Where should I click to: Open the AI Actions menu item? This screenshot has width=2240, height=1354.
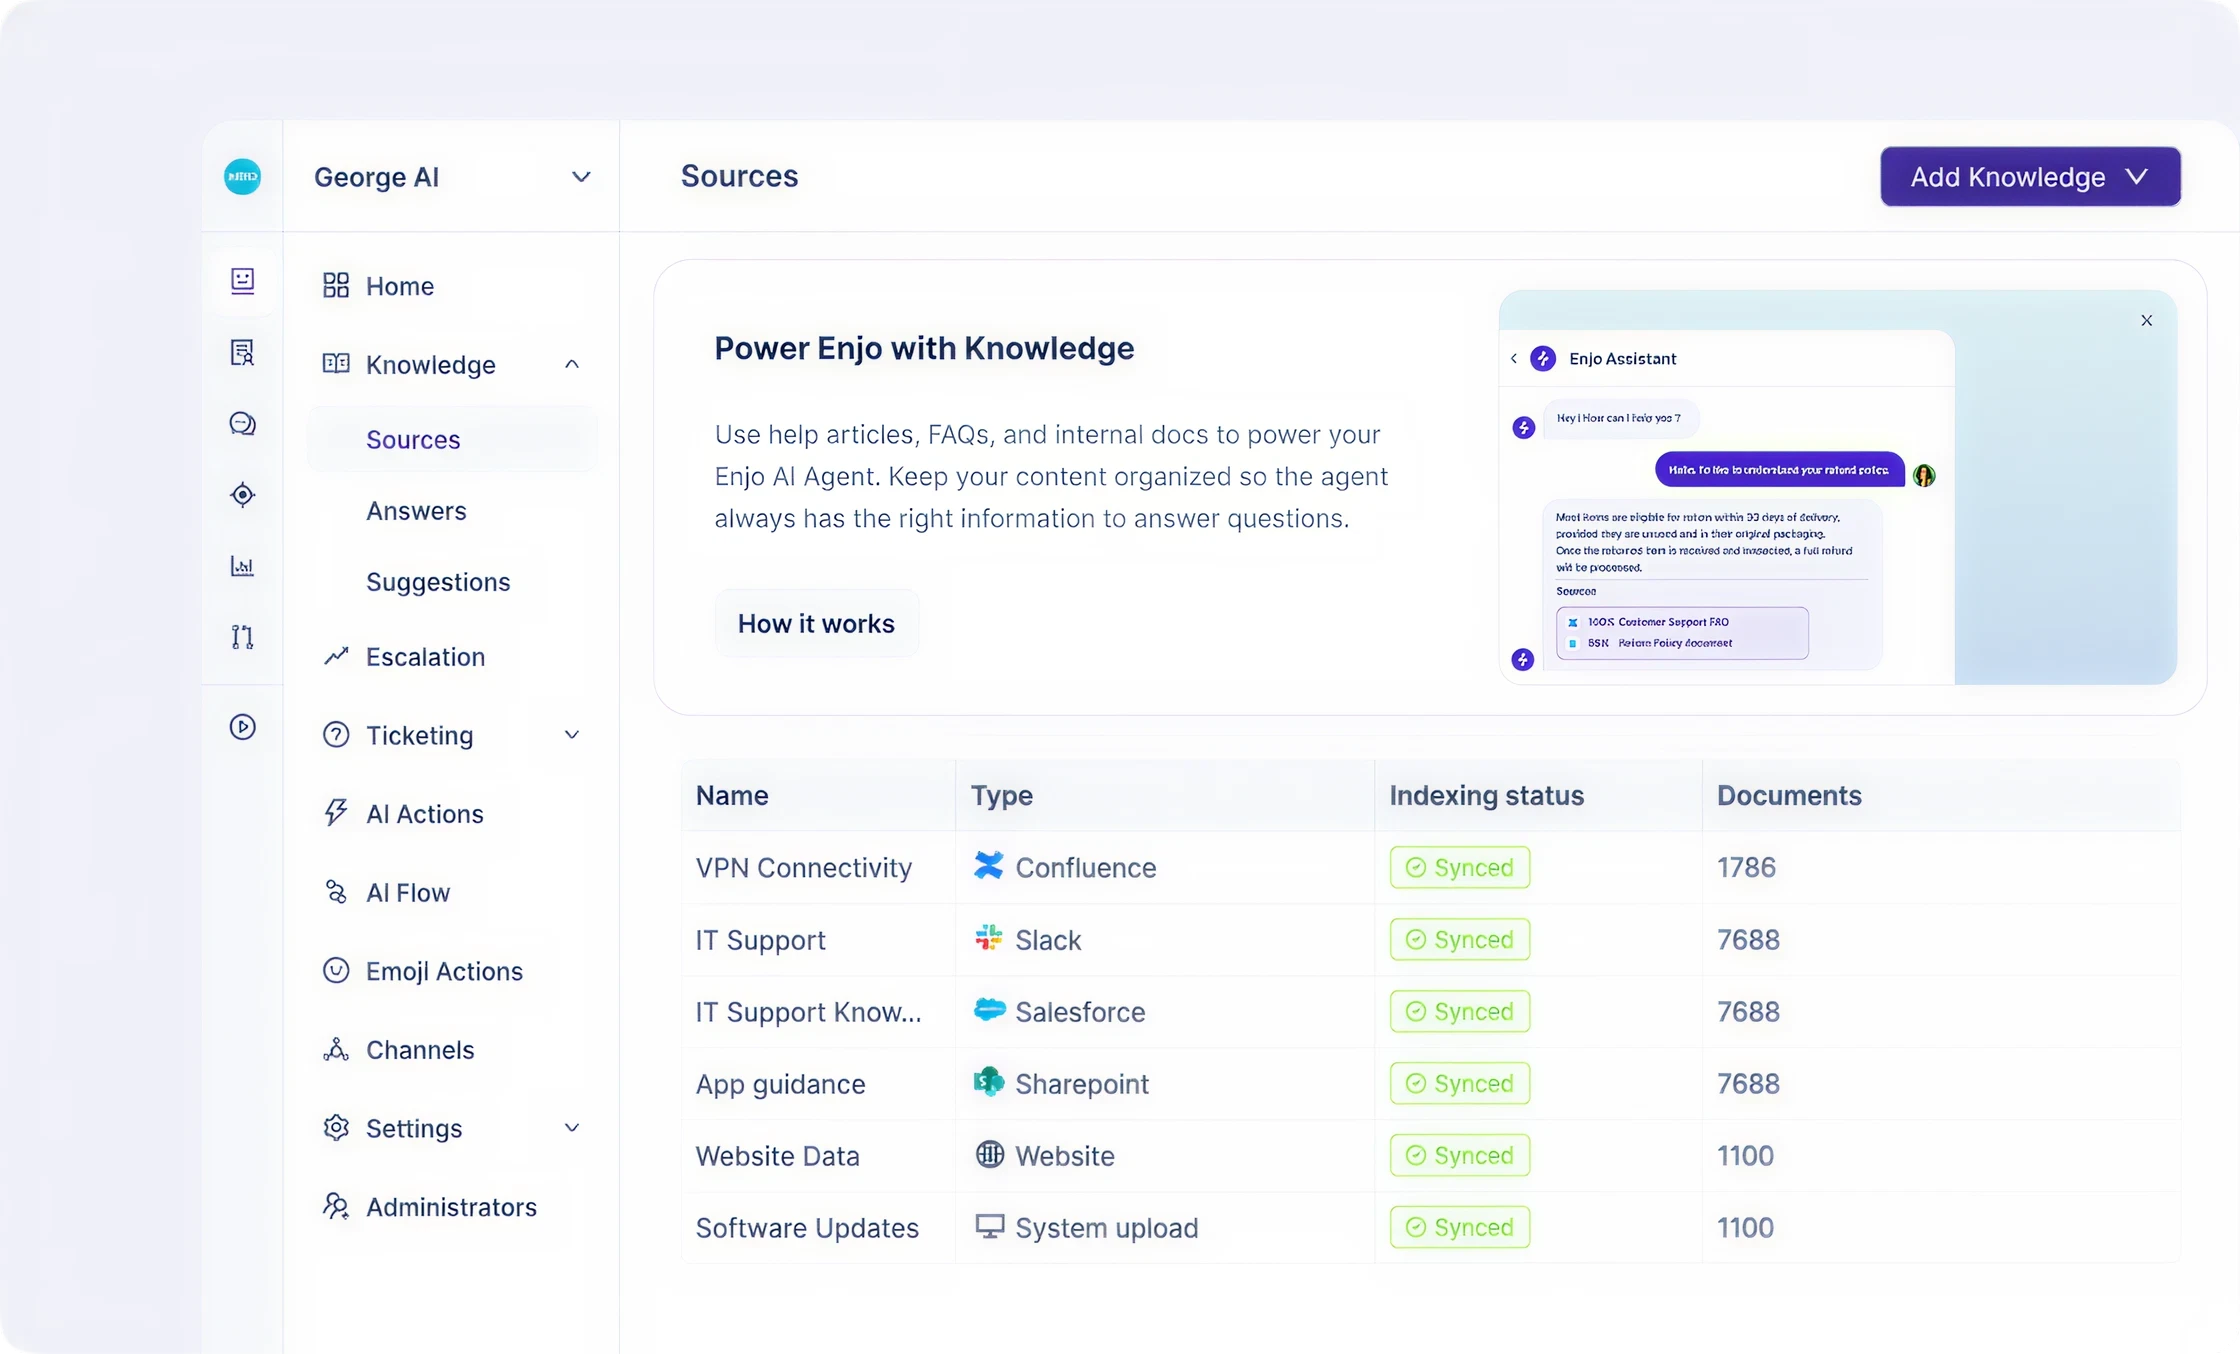[x=424, y=814]
